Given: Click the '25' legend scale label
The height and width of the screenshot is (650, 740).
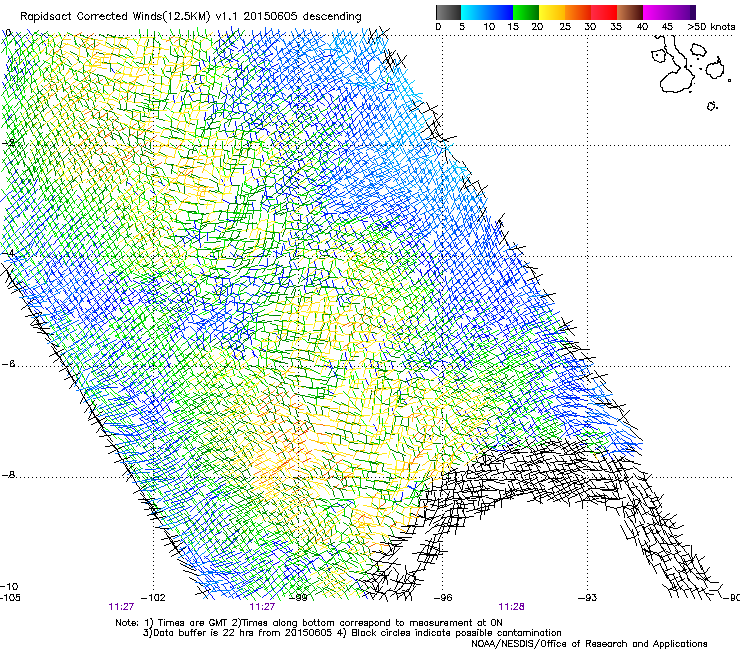Looking at the screenshot, I should pos(564,27).
